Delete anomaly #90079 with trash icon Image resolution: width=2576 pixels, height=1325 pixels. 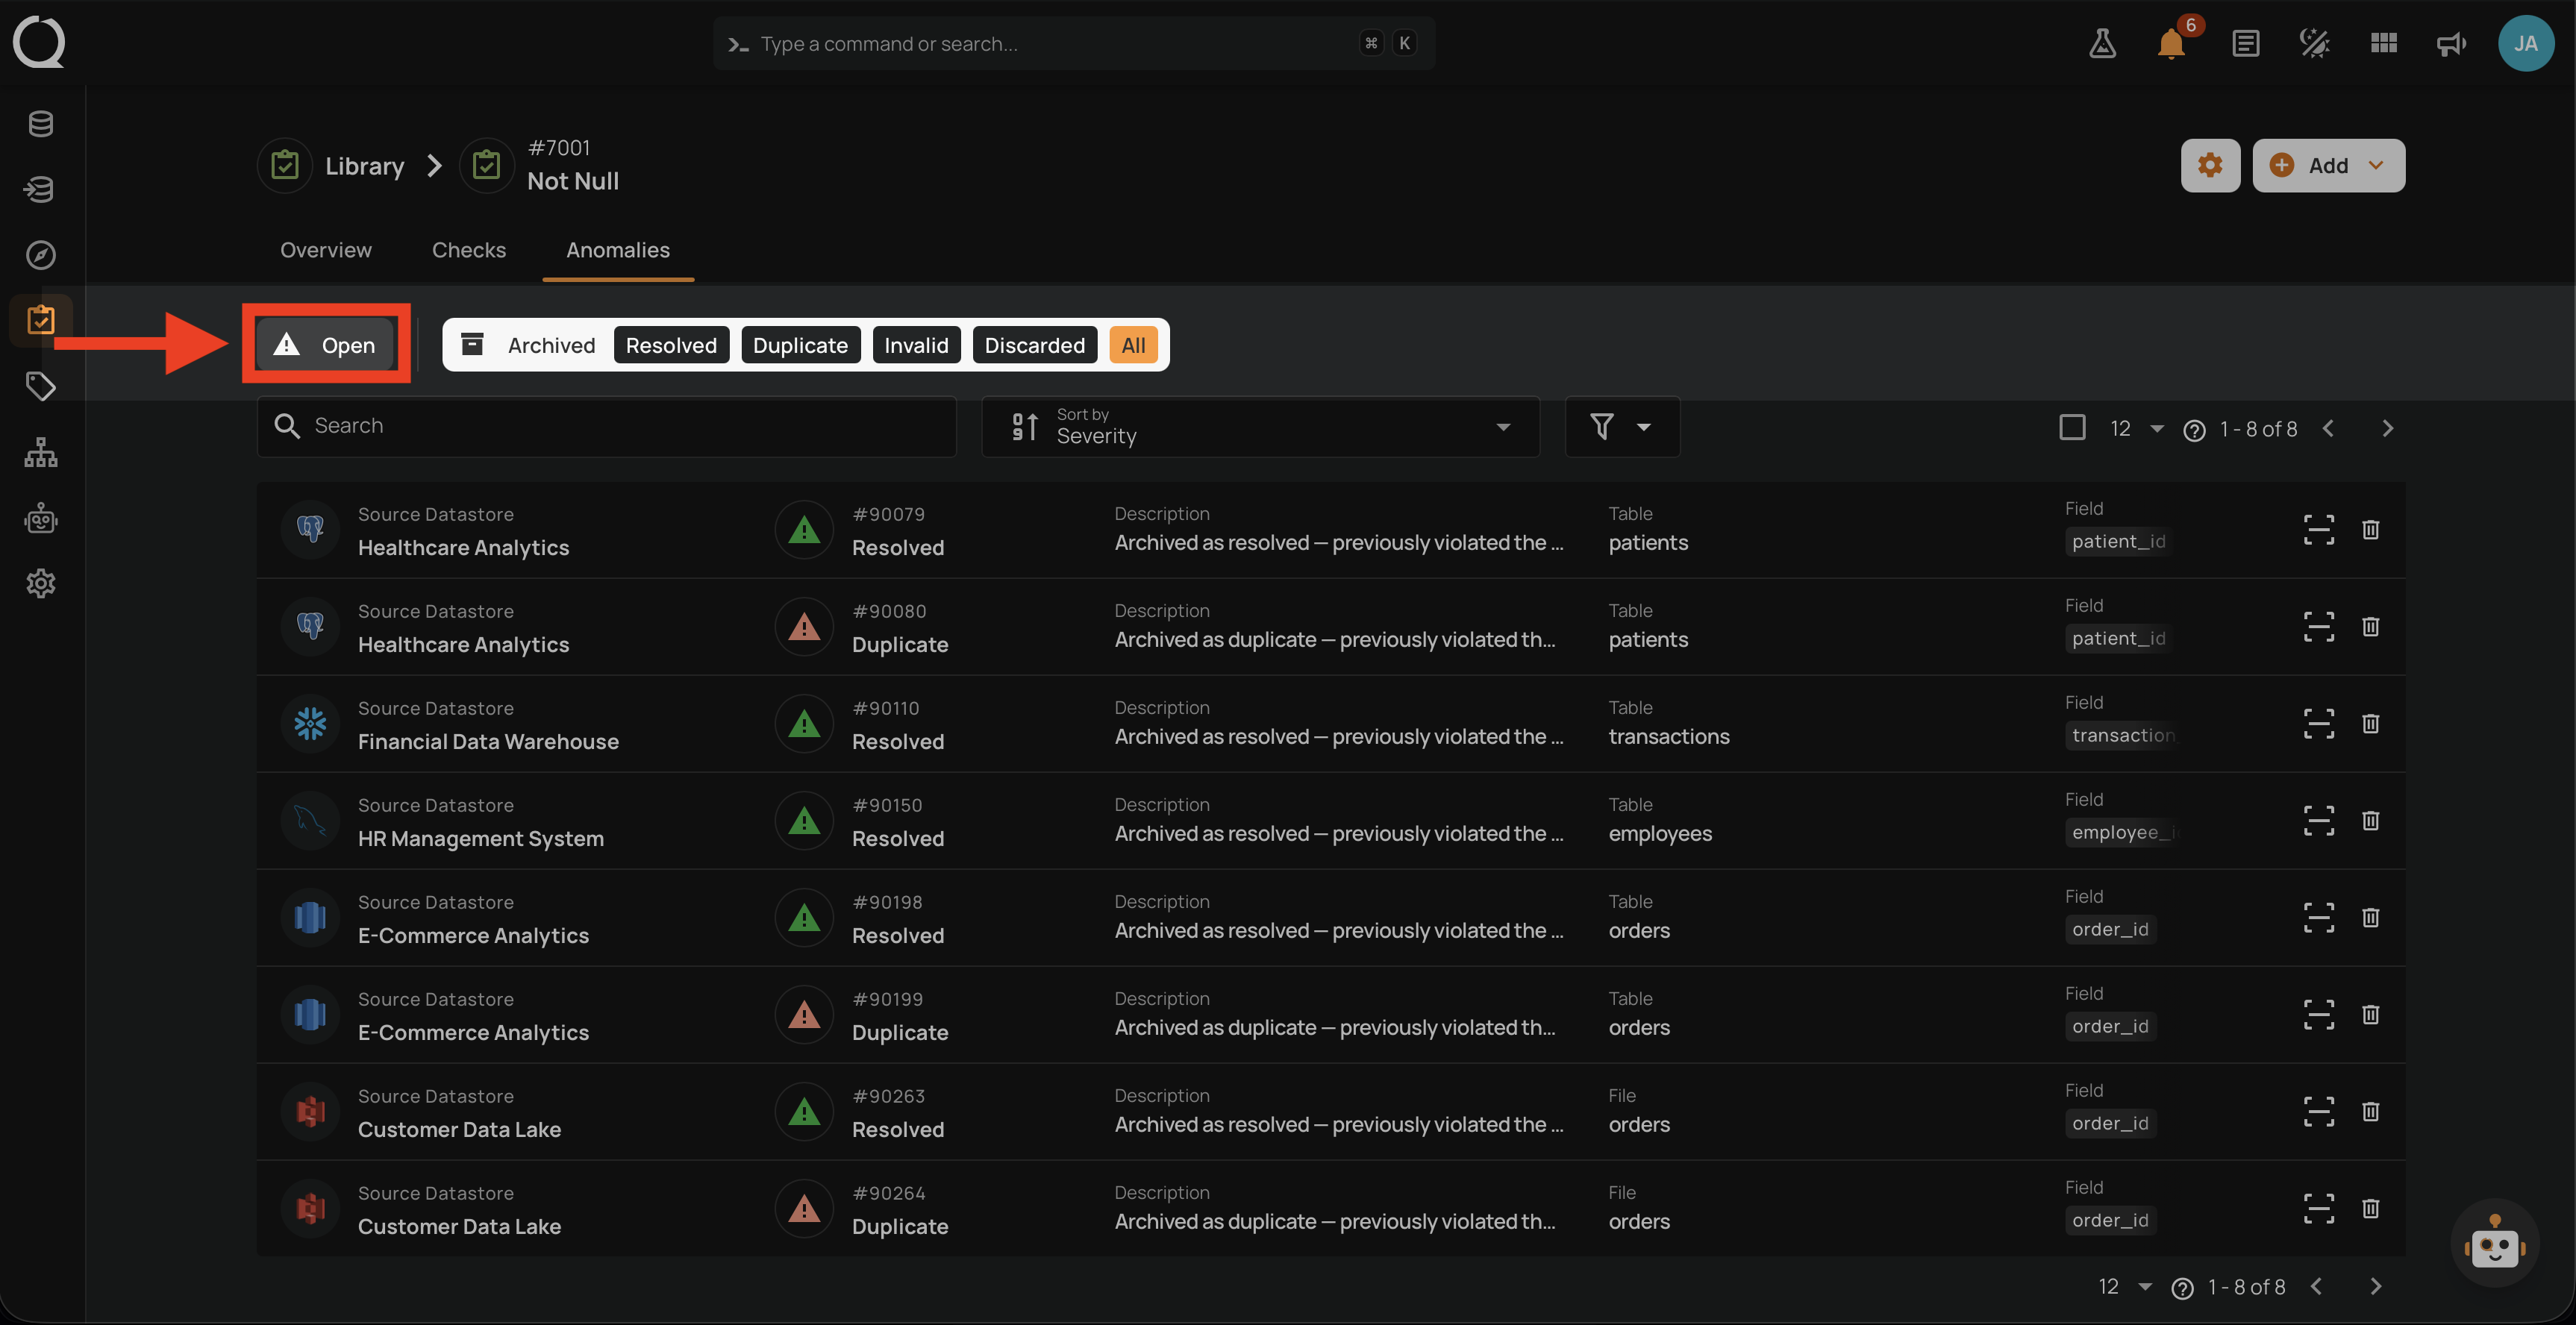click(2370, 530)
